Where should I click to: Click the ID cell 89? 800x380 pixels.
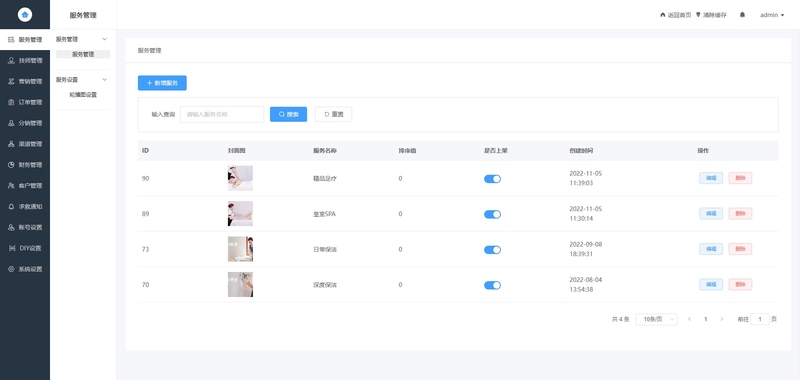click(x=145, y=214)
